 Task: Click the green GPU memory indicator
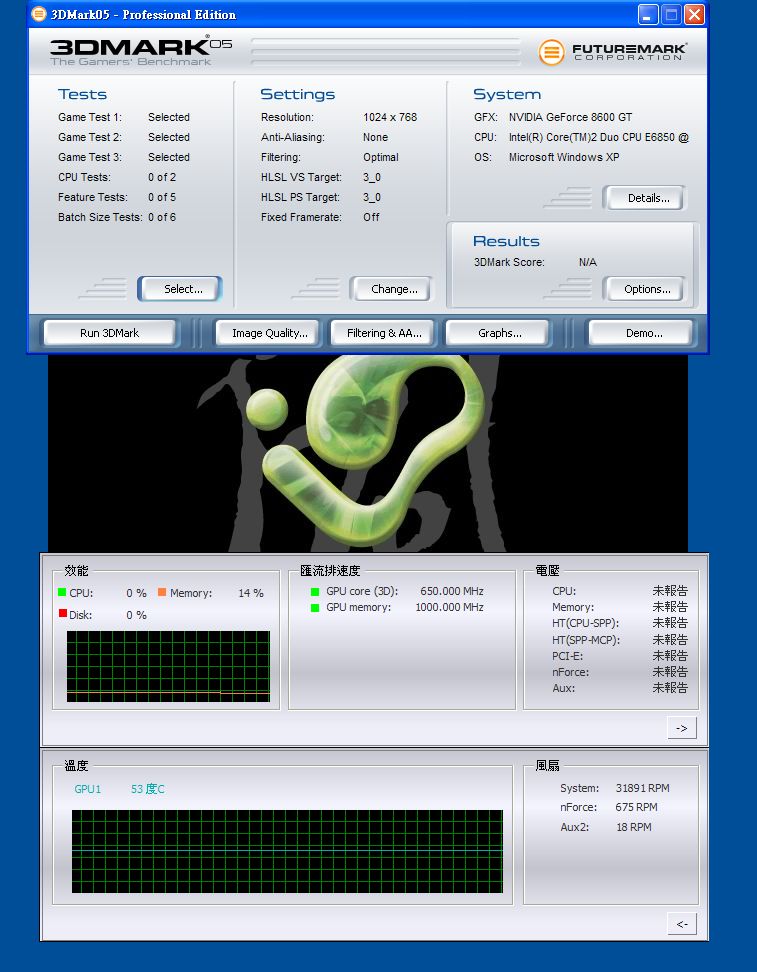coord(315,607)
